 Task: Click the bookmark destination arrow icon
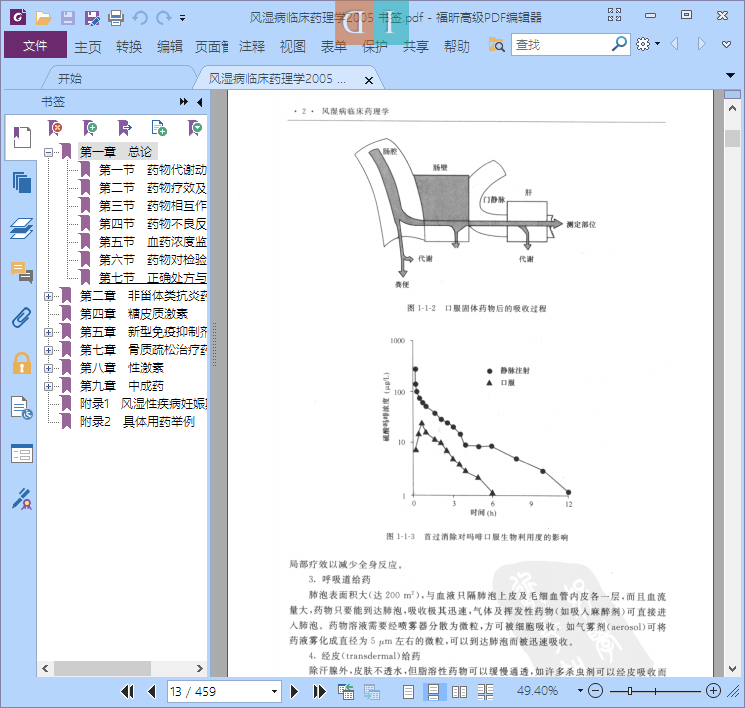click(x=124, y=128)
